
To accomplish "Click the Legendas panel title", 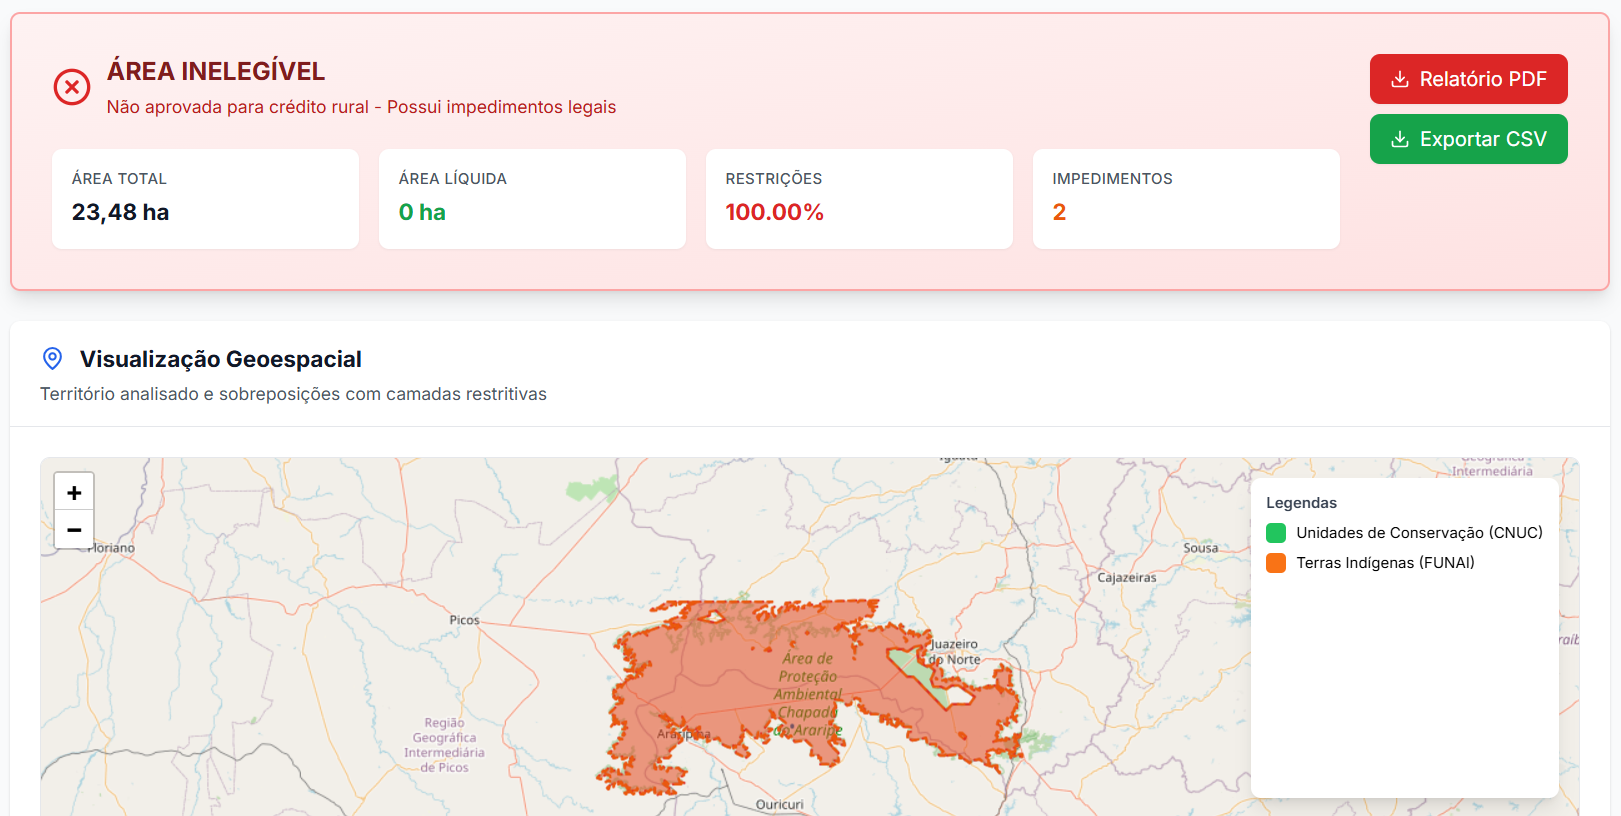I will pos(1301,503).
